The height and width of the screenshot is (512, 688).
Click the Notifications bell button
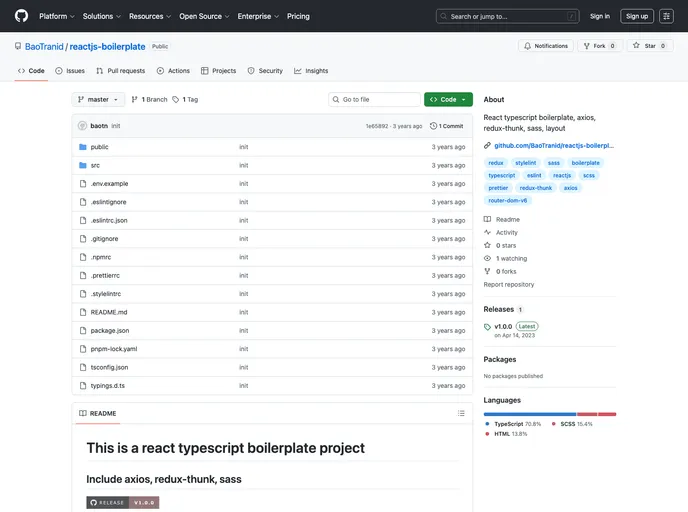pos(545,46)
